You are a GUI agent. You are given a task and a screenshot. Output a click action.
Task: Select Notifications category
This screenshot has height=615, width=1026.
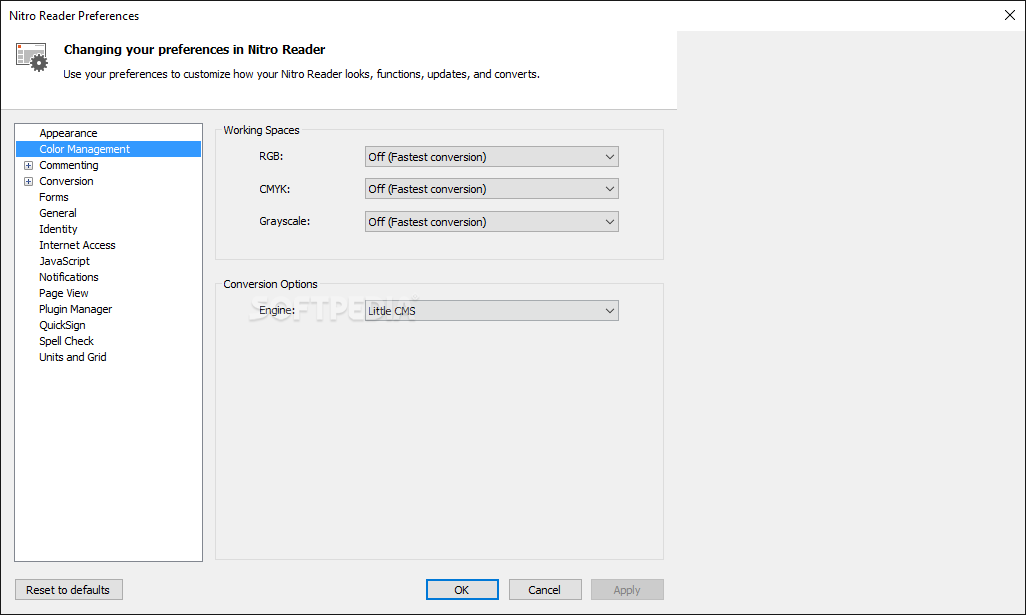tap(69, 277)
